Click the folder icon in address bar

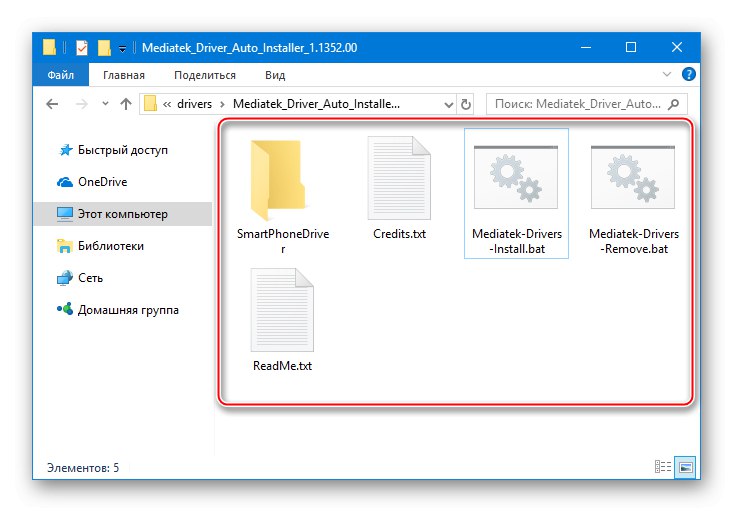[x=150, y=103]
